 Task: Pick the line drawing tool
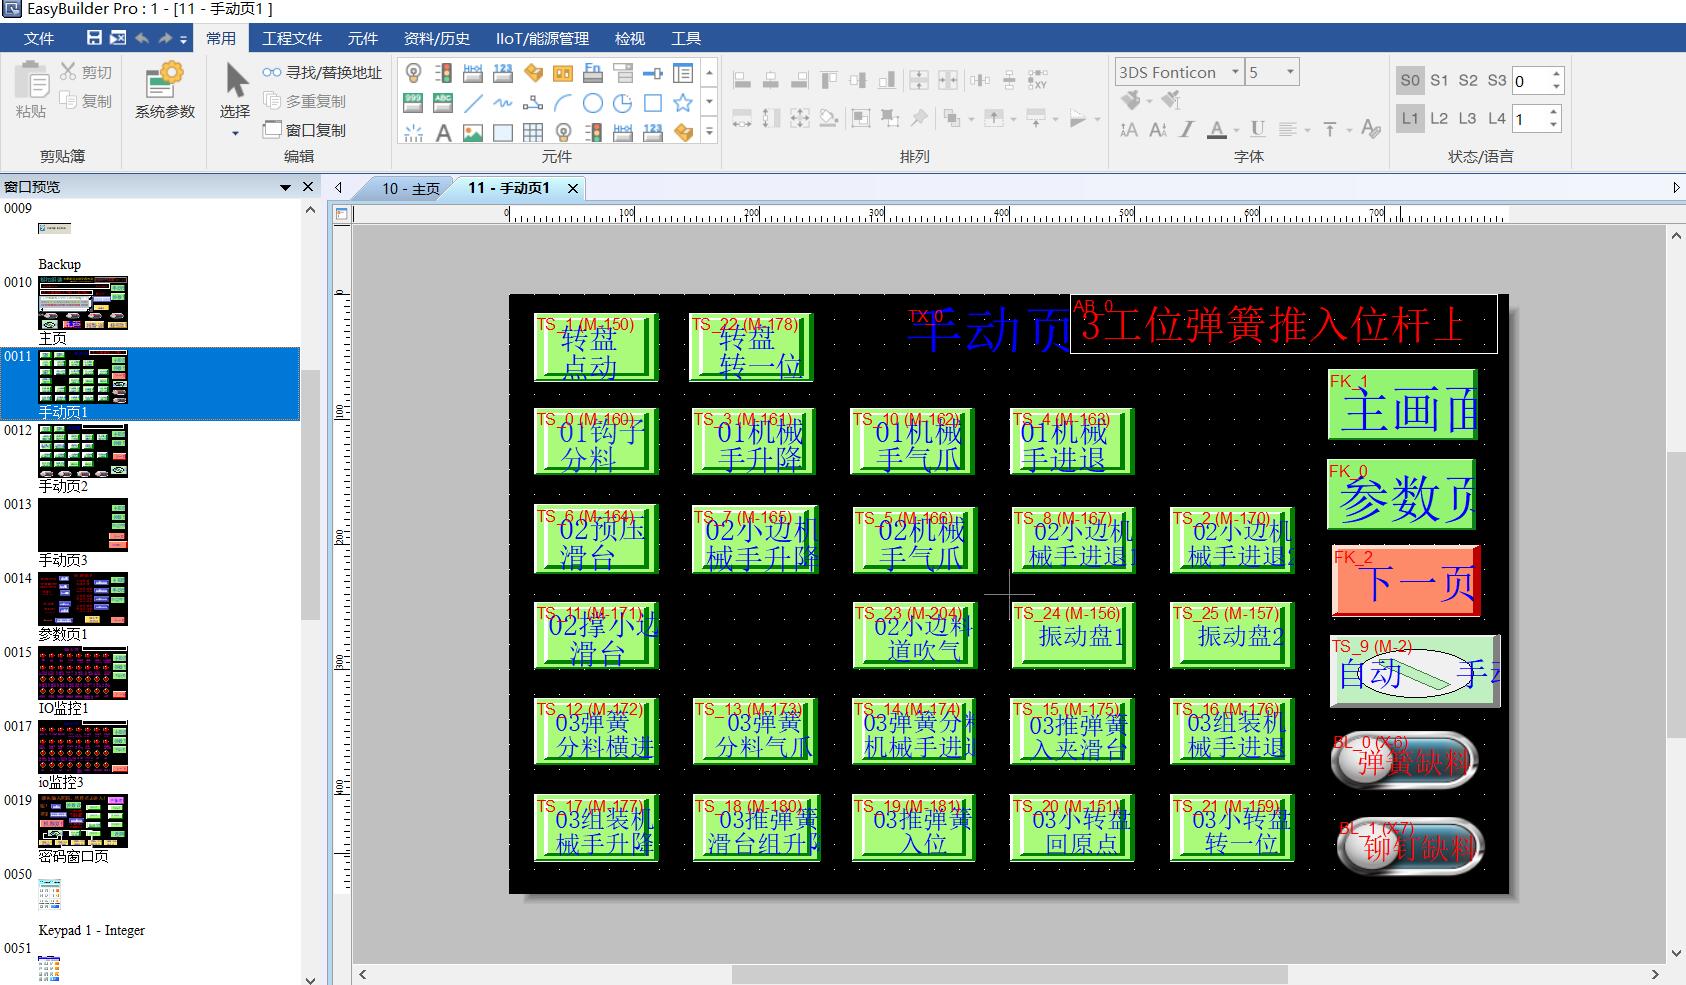click(x=473, y=103)
